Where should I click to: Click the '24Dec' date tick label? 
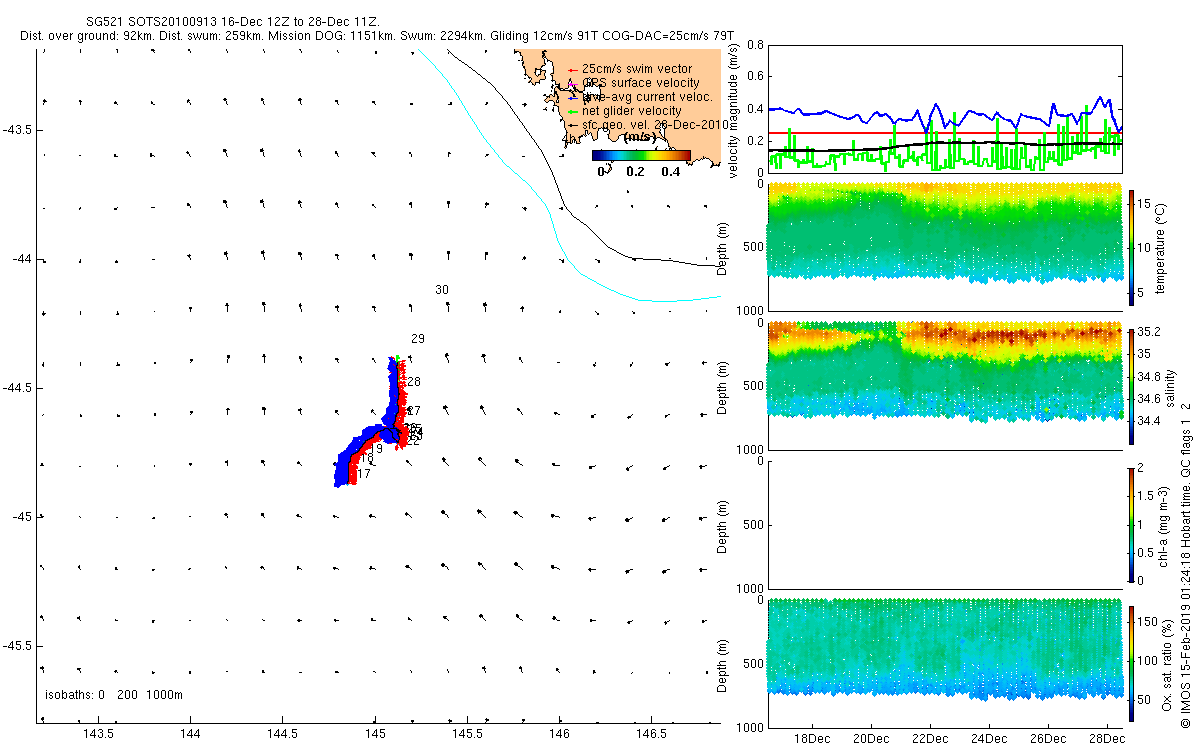tap(988, 739)
